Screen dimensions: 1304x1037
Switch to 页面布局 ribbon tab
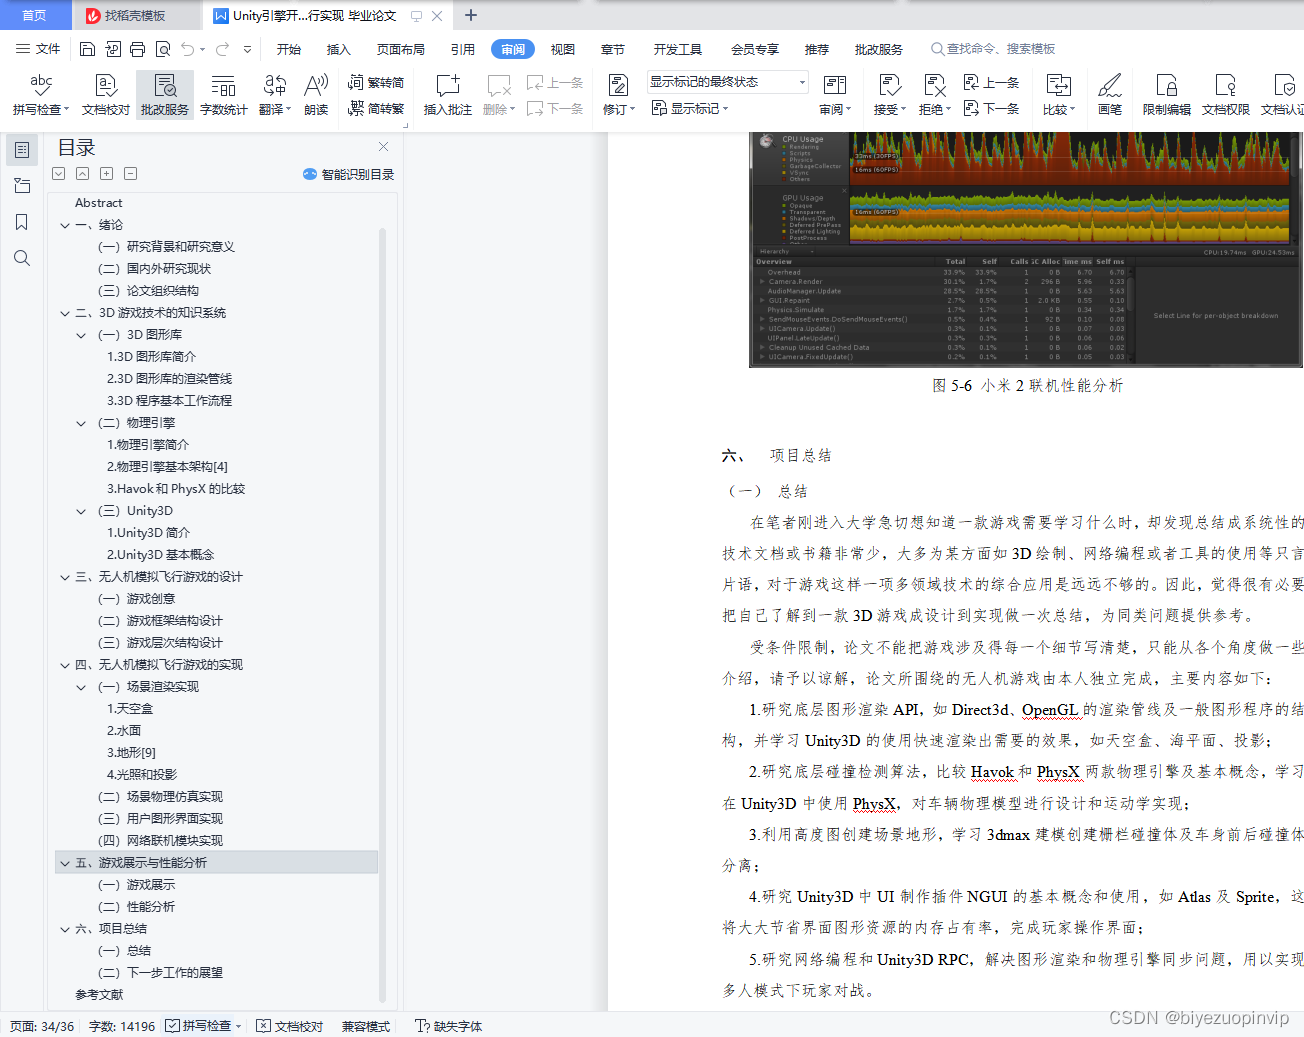pyautogui.click(x=401, y=49)
